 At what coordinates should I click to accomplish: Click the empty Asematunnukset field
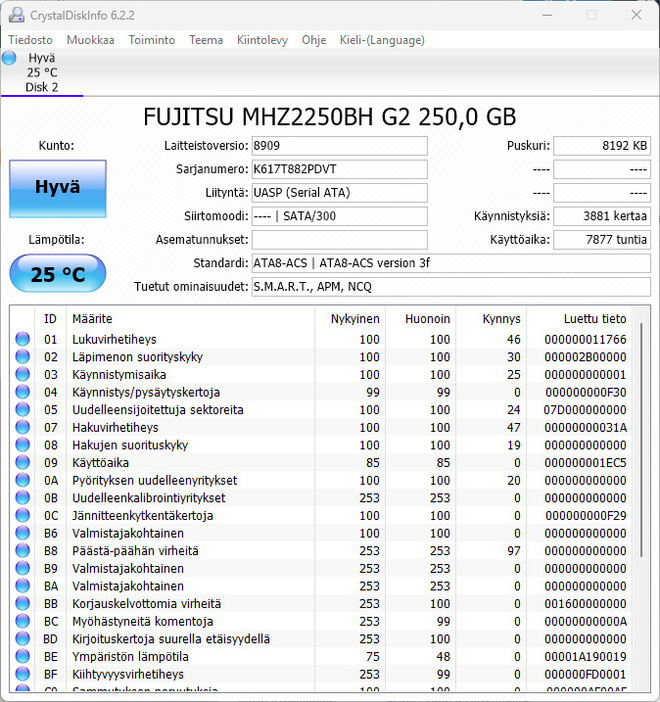pos(339,240)
